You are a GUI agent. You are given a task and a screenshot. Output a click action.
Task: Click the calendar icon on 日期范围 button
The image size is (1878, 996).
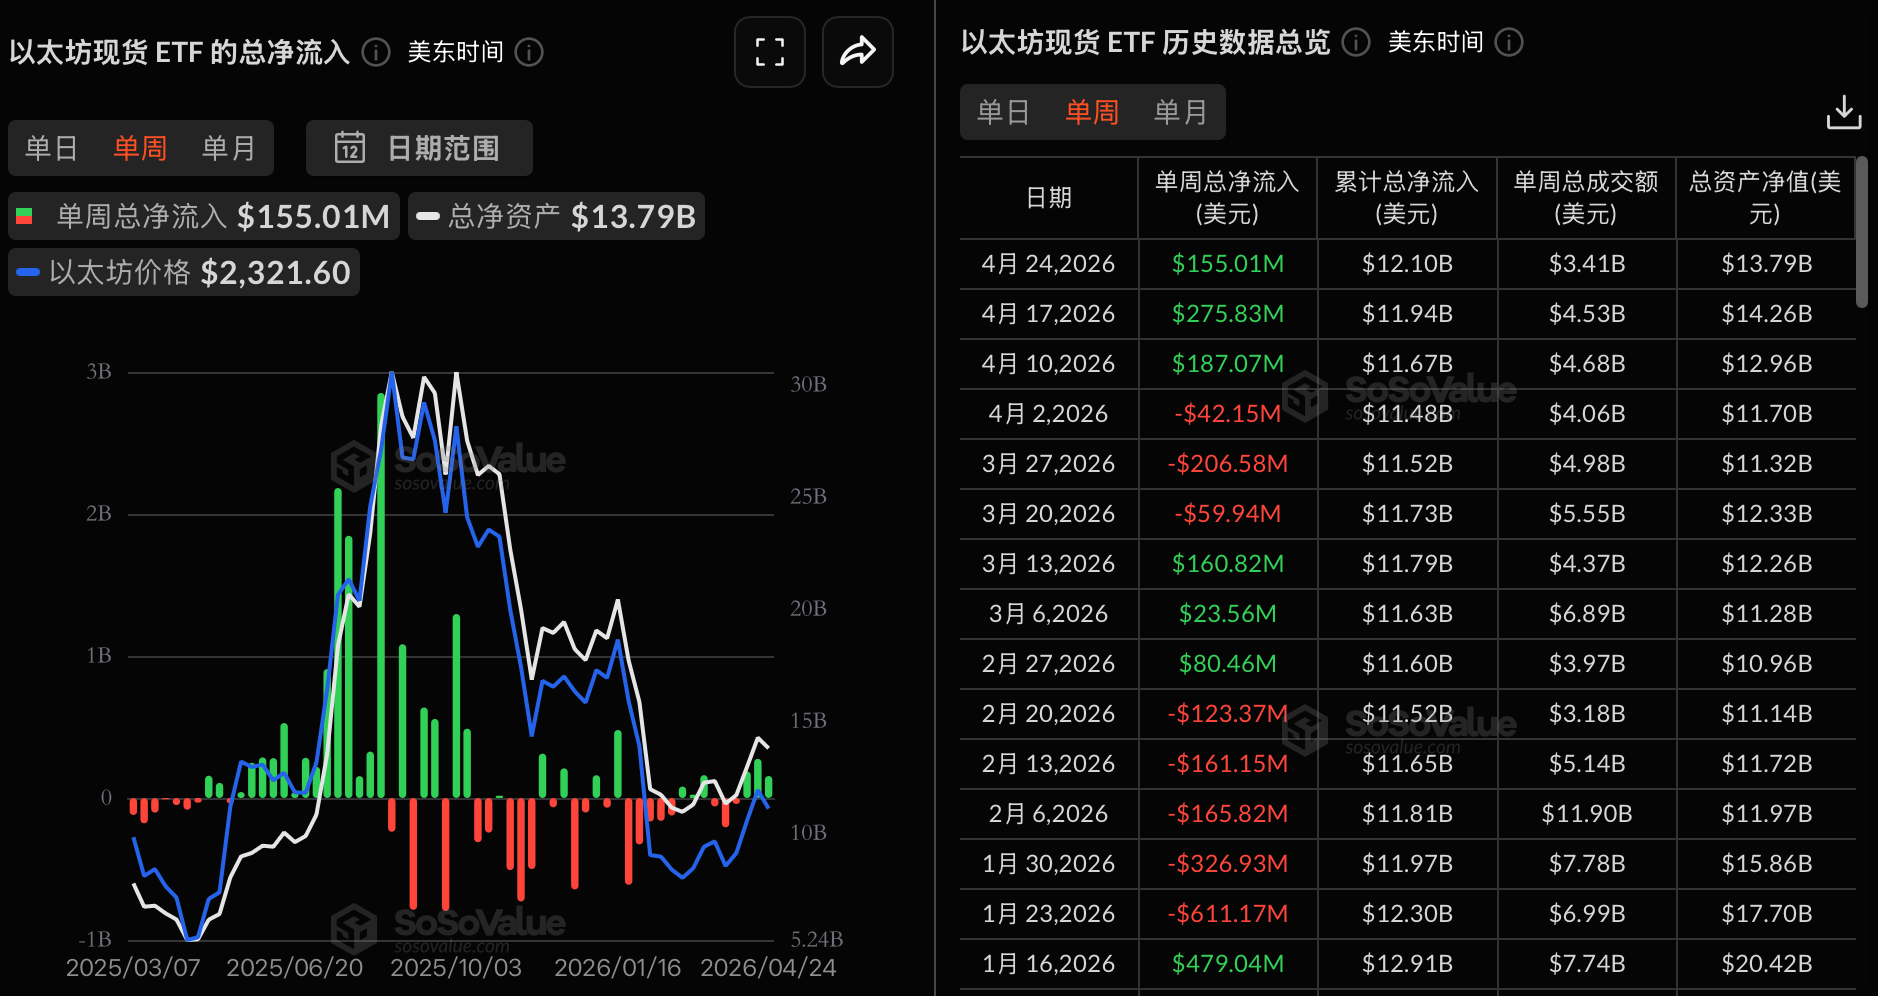coord(352,147)
